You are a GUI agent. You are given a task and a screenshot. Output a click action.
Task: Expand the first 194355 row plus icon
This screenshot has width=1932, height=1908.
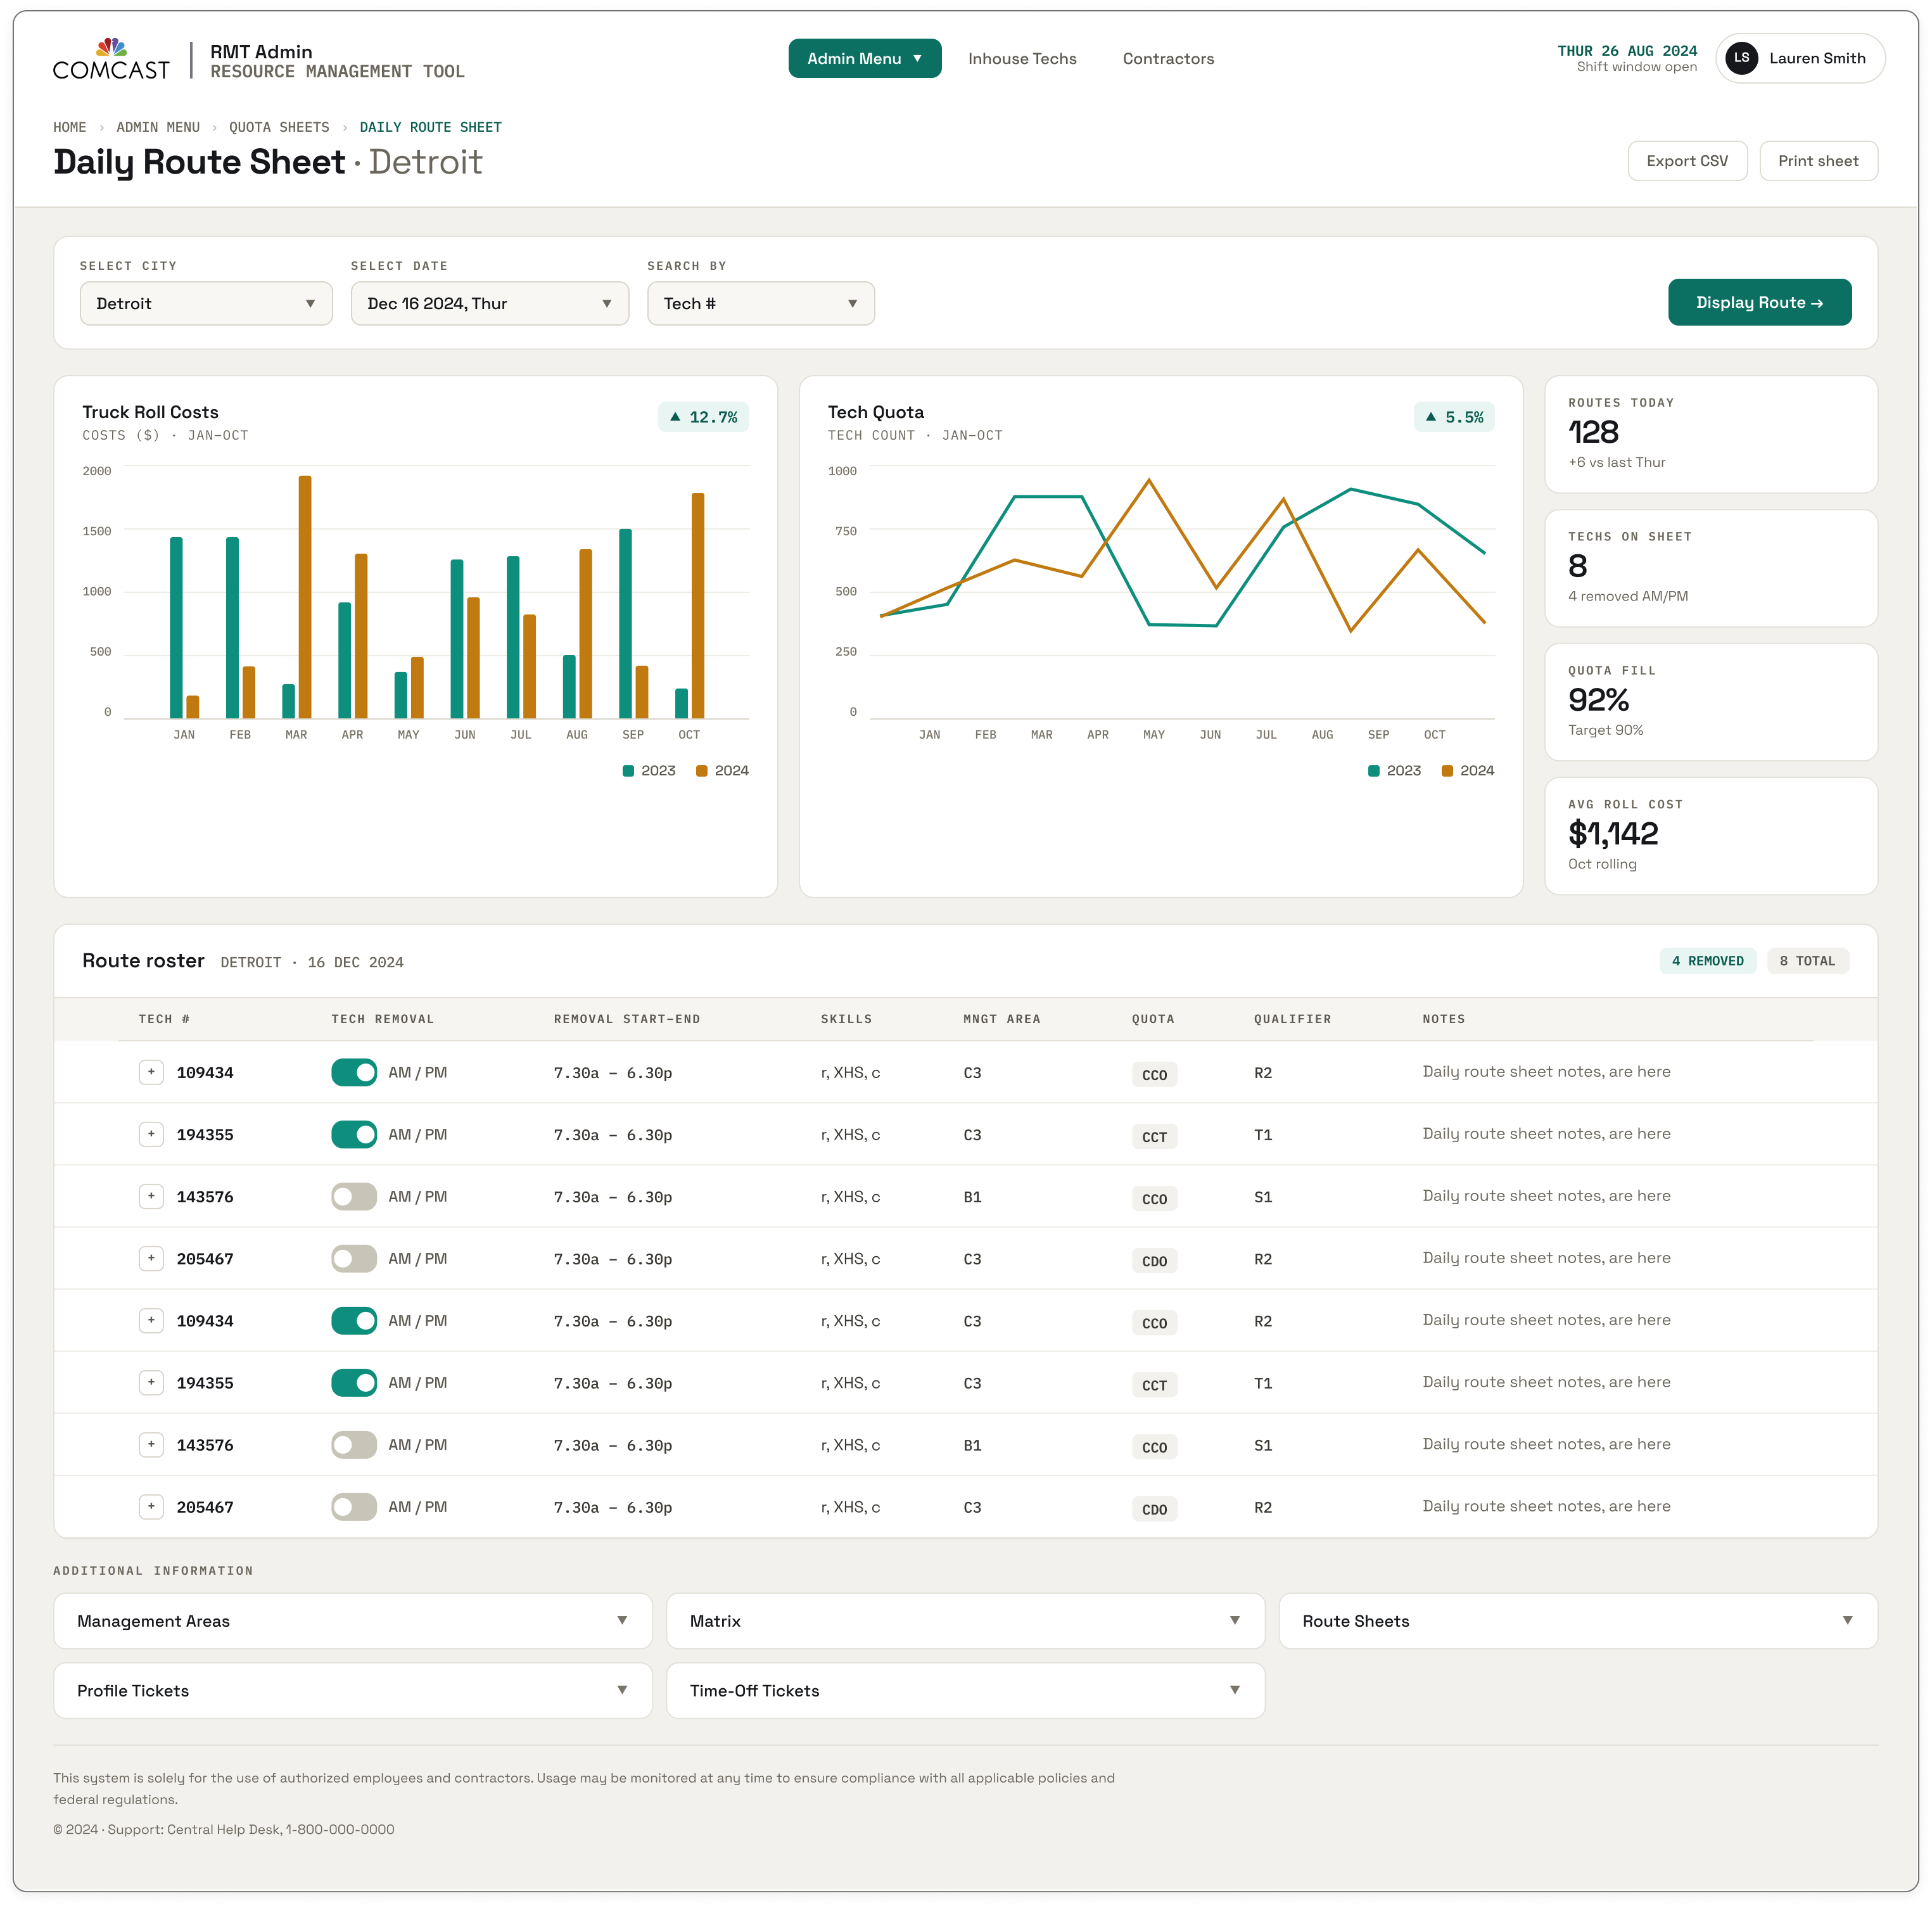click(x=151, y=1134)
